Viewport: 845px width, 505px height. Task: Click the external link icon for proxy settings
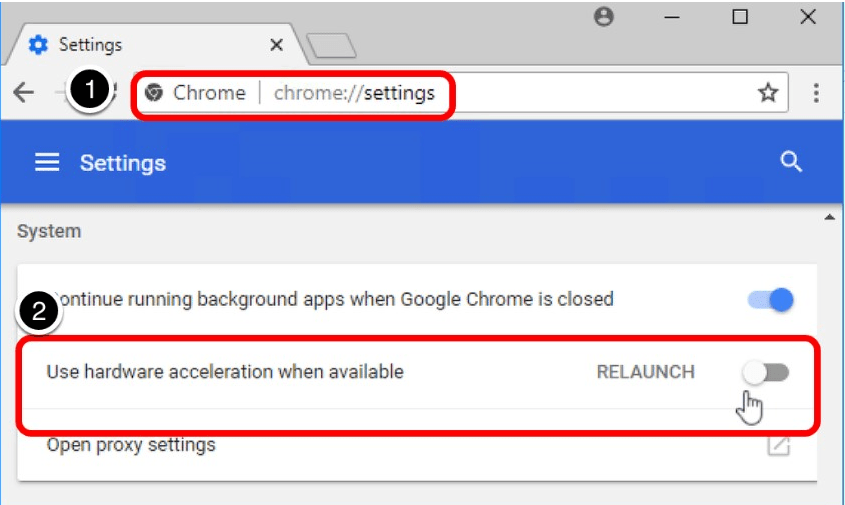[777, 445]
